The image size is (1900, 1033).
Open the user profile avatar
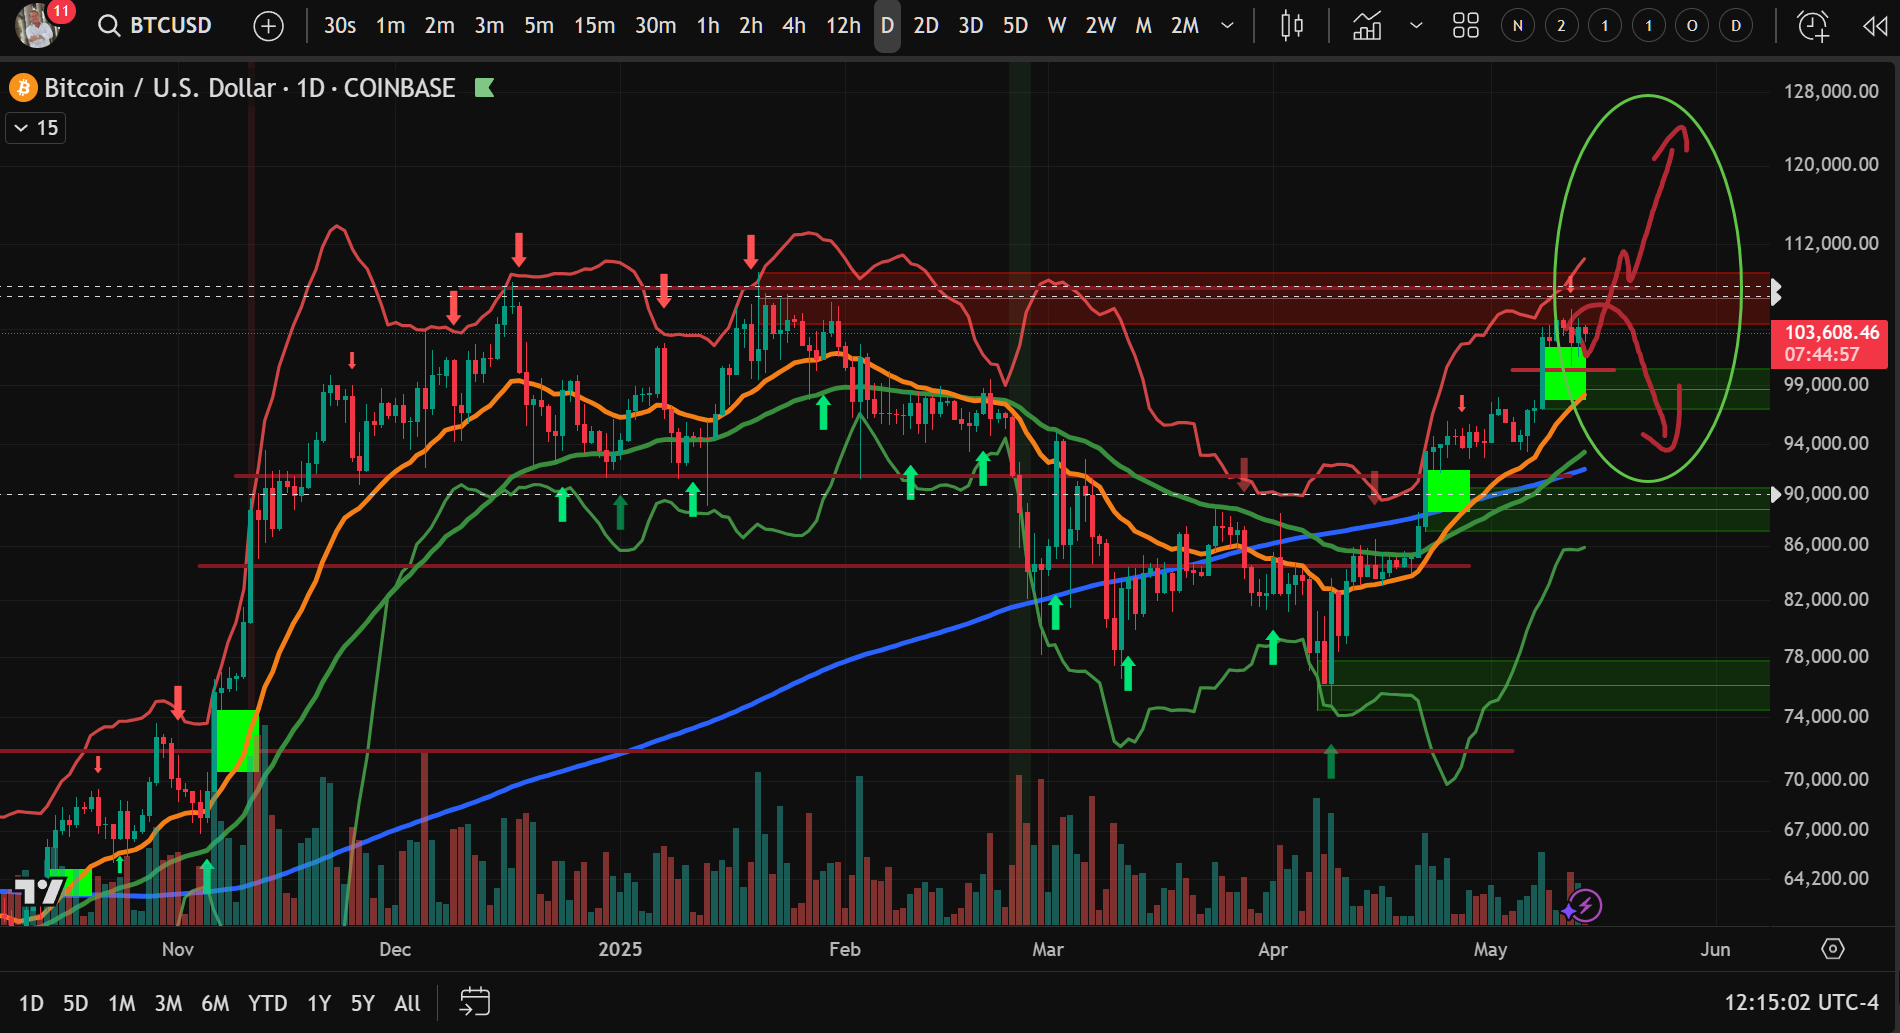(35, 25)
